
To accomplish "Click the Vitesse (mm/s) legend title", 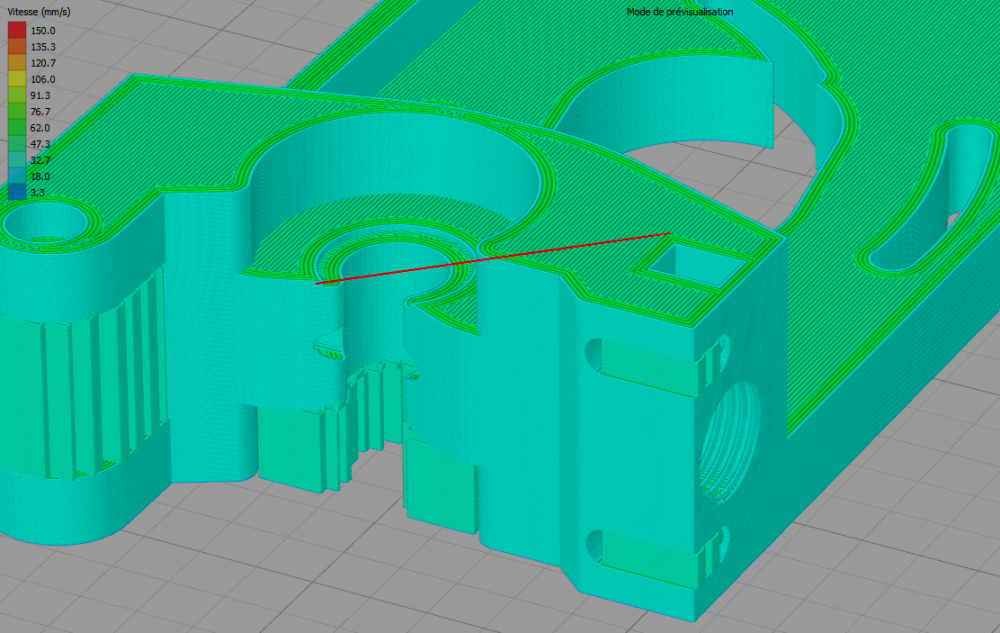I will [39, 12].
